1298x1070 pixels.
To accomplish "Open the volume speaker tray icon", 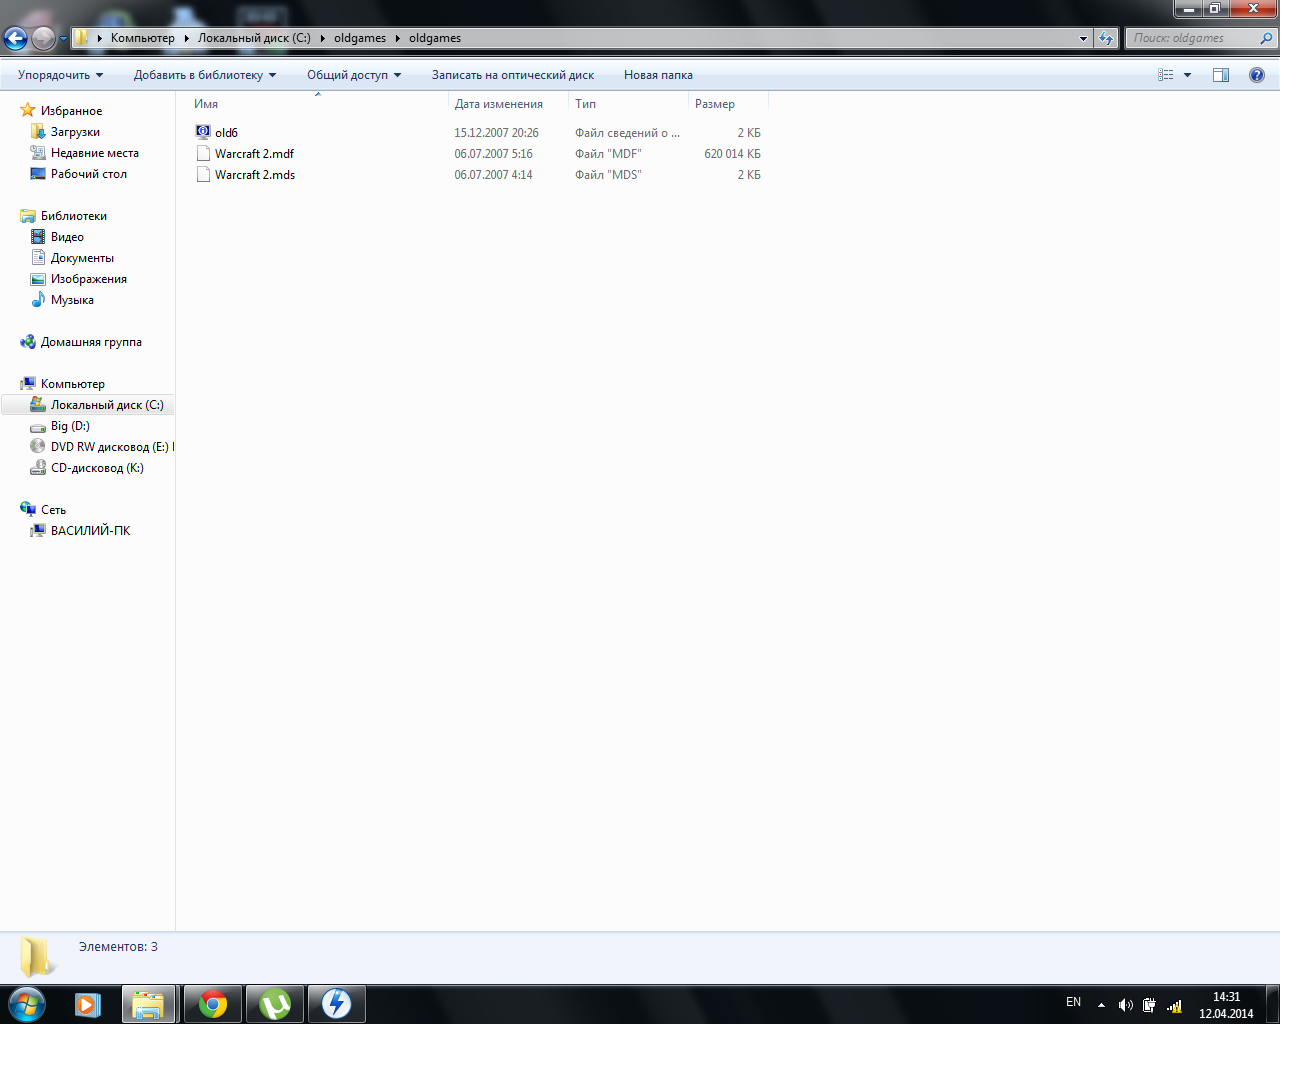I will click(1125, 1005).
